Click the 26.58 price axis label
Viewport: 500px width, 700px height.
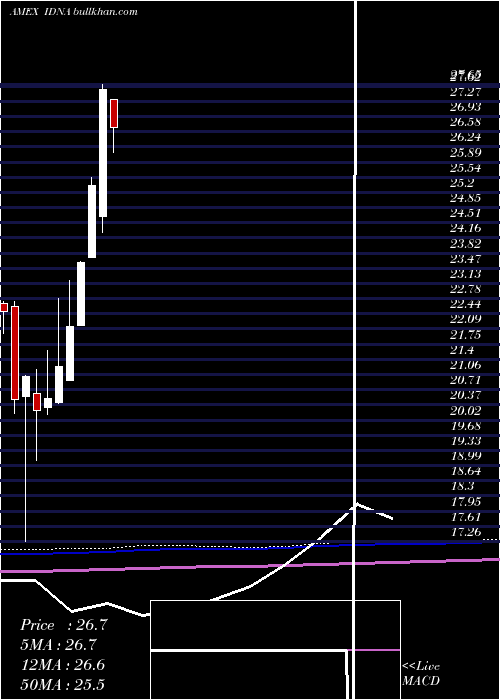point(466,122)
